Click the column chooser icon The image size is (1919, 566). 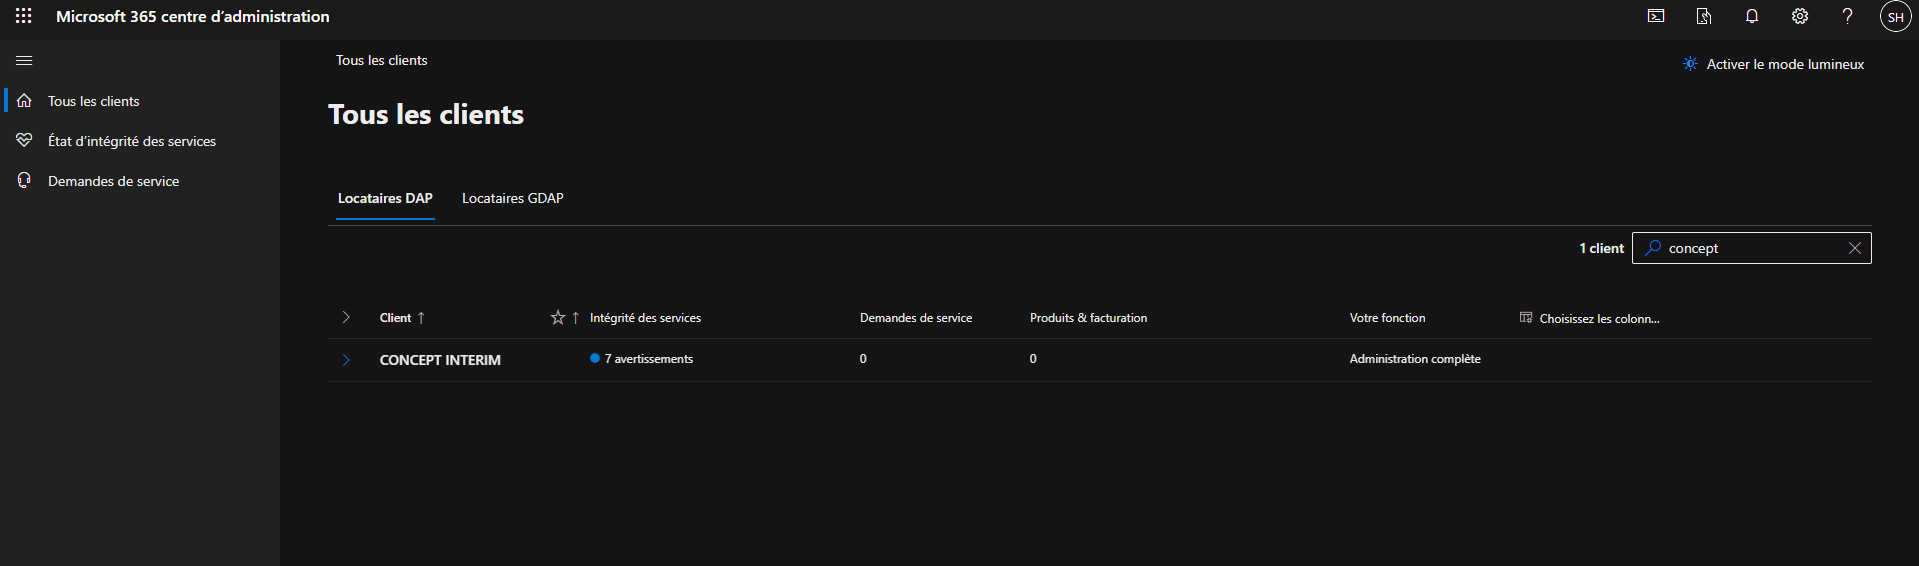click(1526, 318)
